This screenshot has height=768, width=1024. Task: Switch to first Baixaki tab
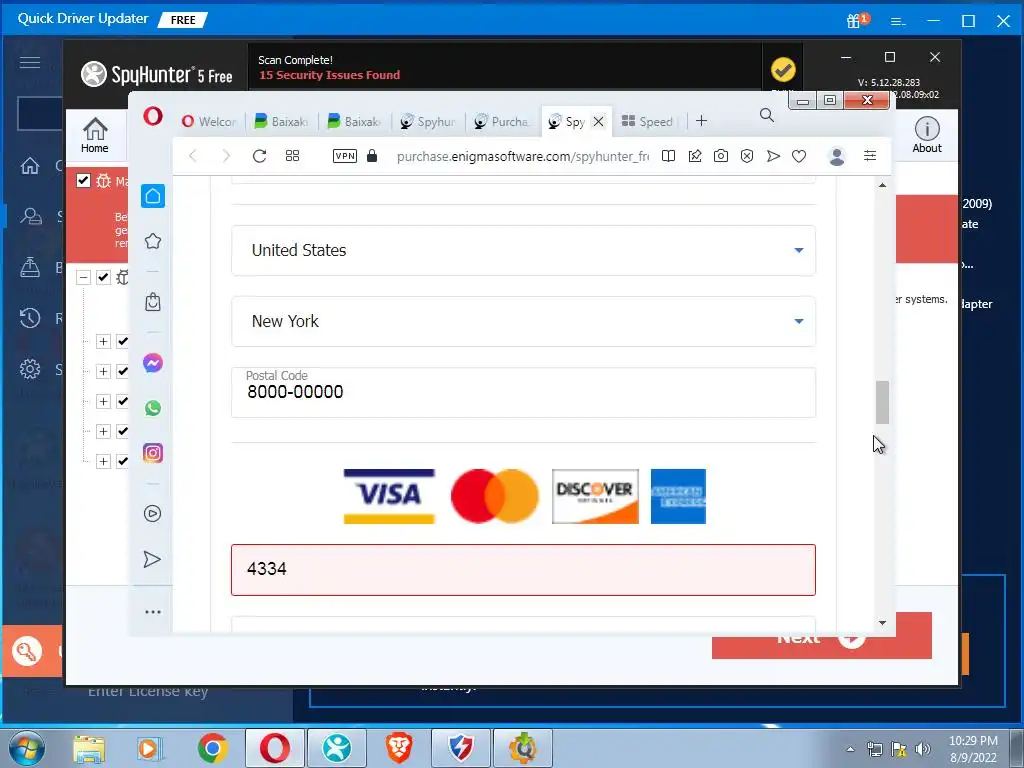point(281,121)
